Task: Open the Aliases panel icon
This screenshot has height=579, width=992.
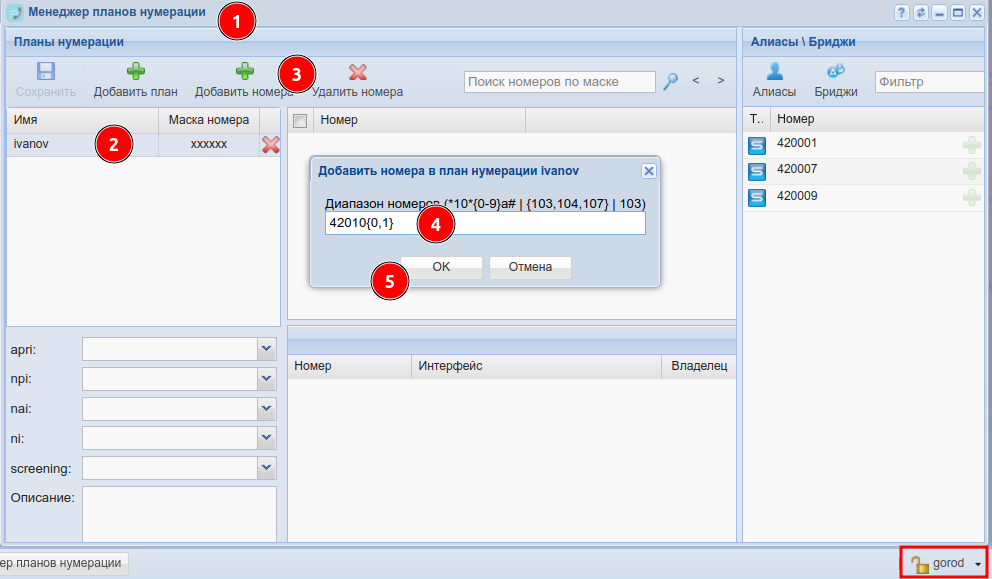Action: tap(774, 72)
